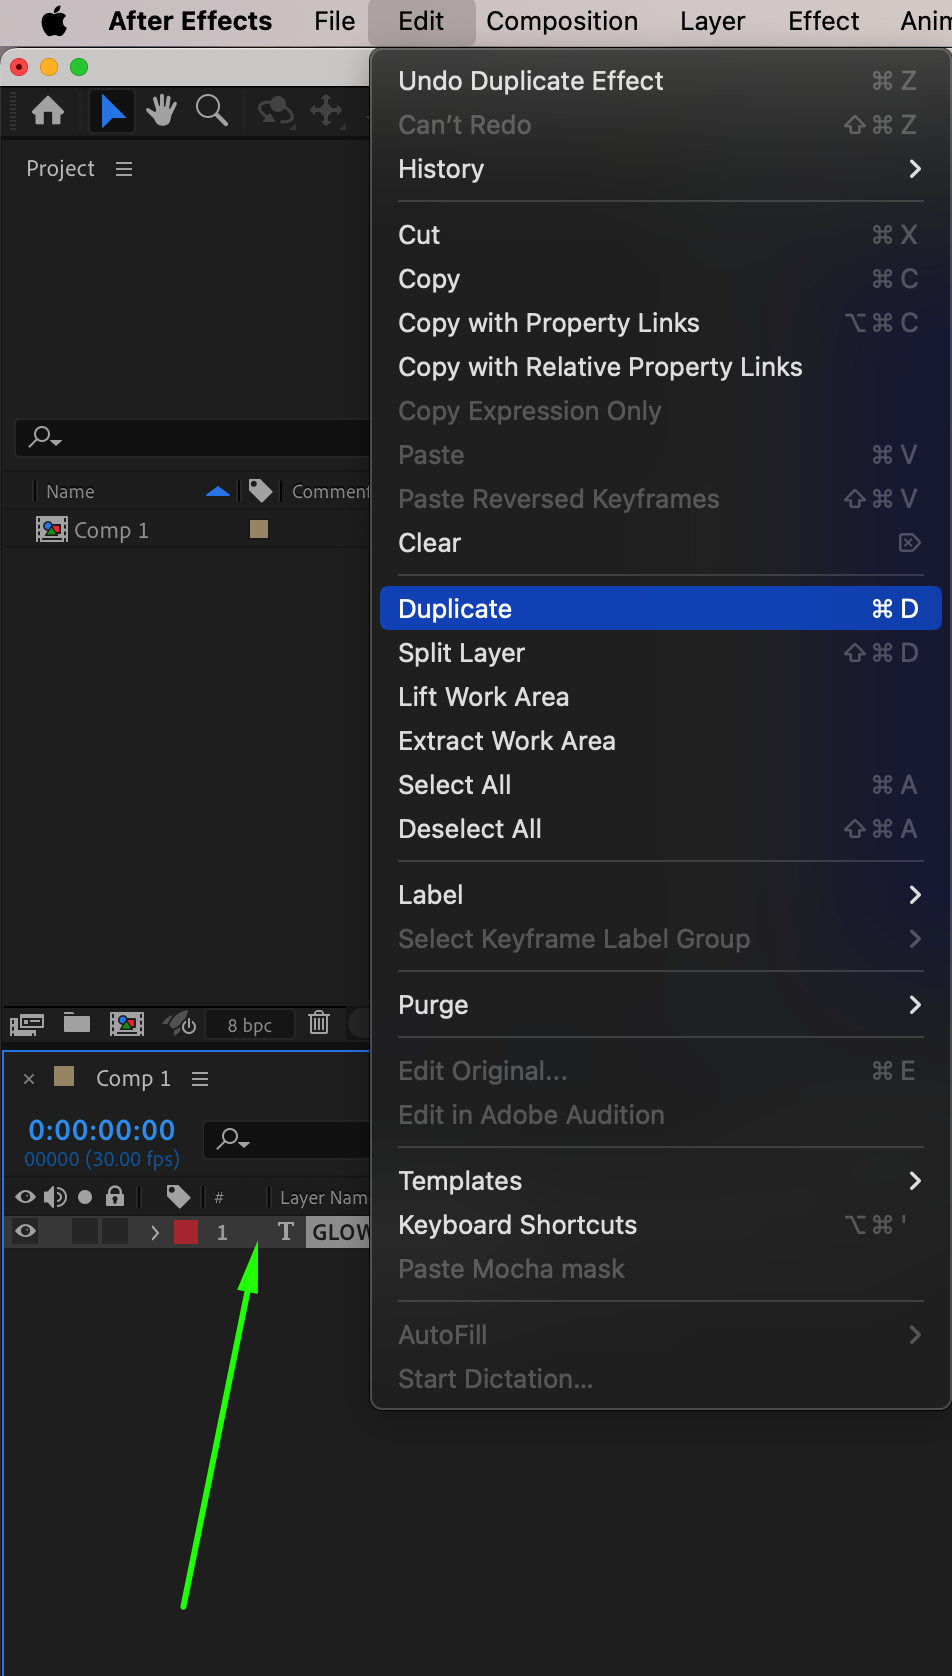The width and height of the screenshot is (952, 1676).
Task: Click the 0:00:00:00 current timecode
Action: point(102,1130)
